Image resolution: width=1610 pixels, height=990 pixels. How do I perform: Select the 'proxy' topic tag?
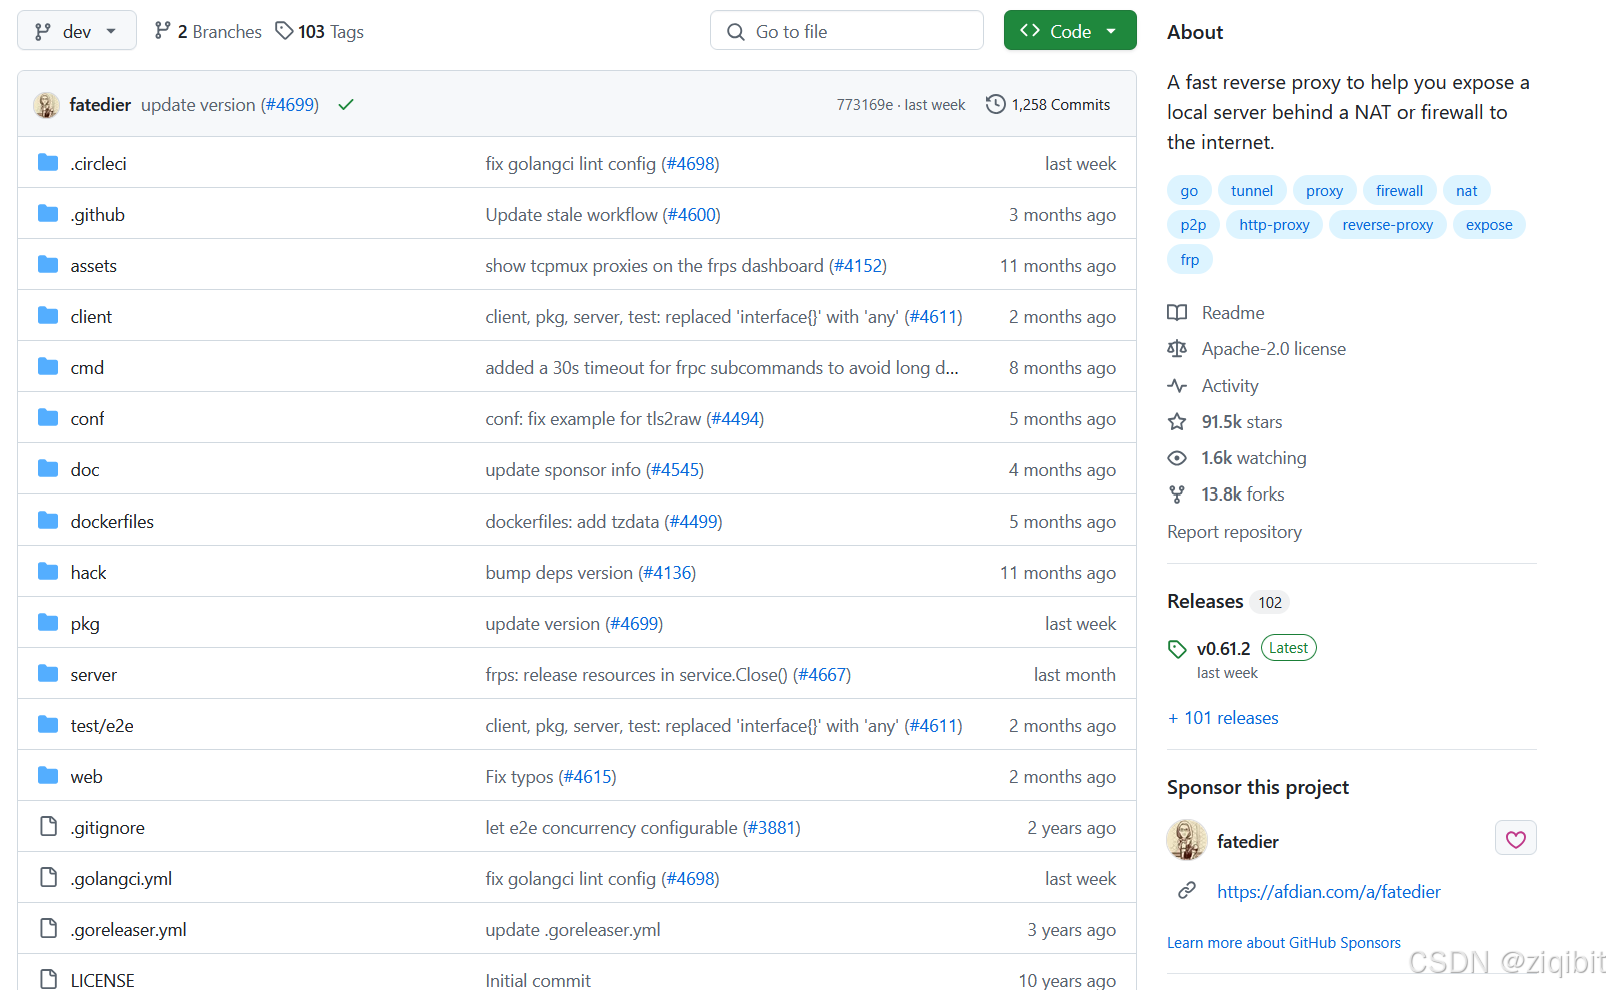[1324, 191]
